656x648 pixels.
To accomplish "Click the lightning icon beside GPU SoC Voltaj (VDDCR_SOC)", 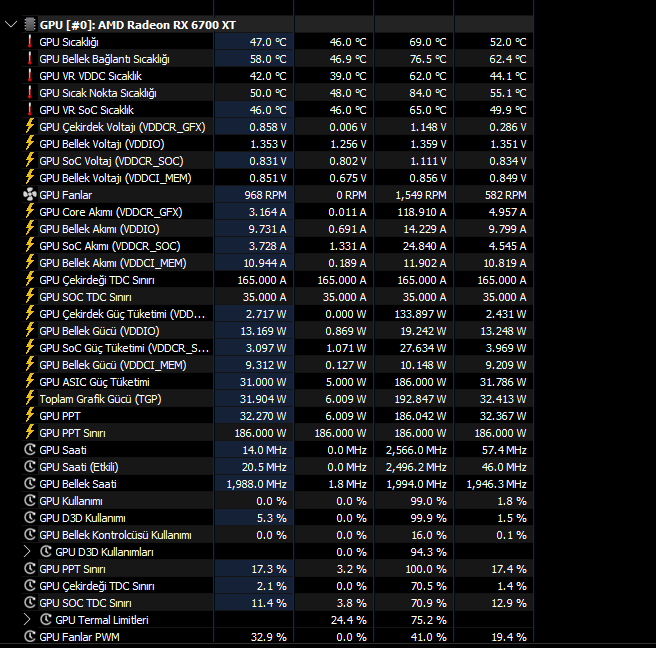I will point(30,161).
